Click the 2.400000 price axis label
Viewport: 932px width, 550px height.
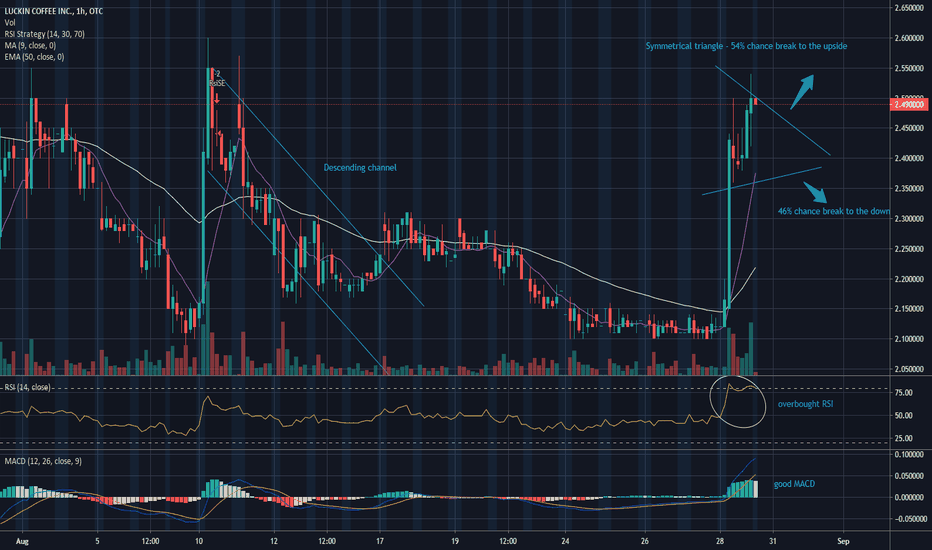click(909, 159)
